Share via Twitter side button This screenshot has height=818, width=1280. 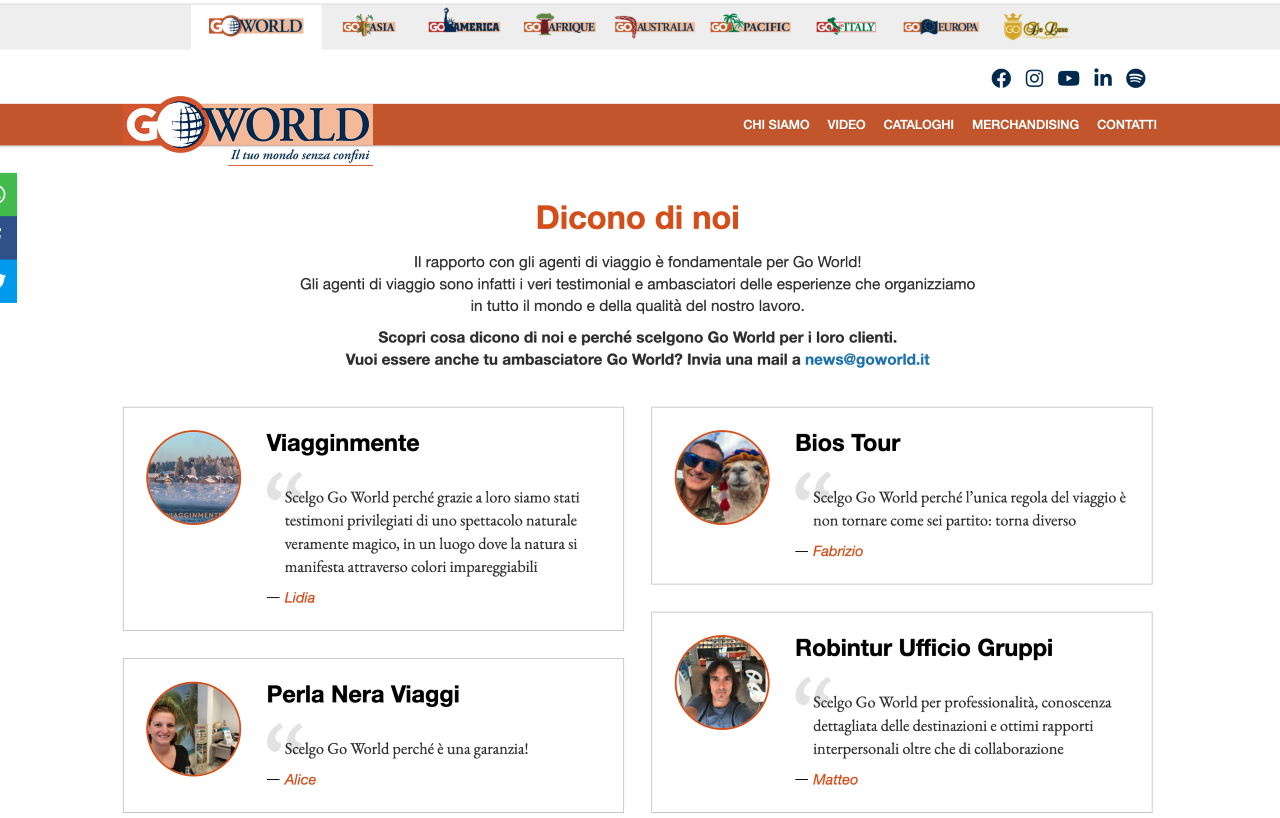(x=7, y=281)
